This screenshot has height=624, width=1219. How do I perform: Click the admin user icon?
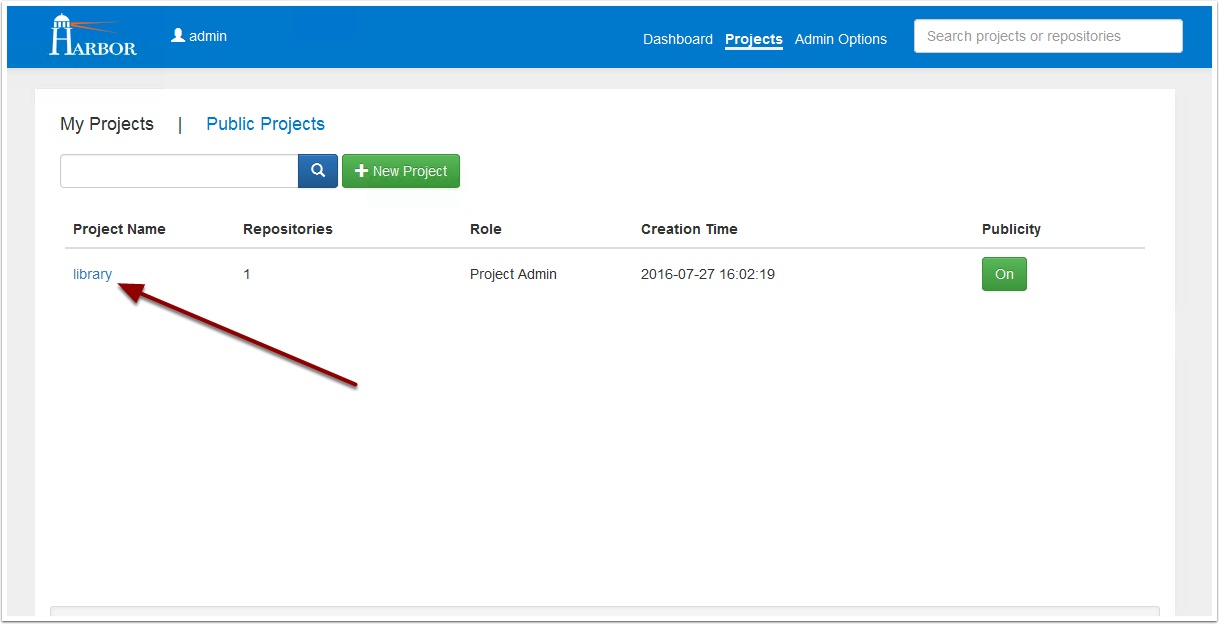(x=178, y=35)
